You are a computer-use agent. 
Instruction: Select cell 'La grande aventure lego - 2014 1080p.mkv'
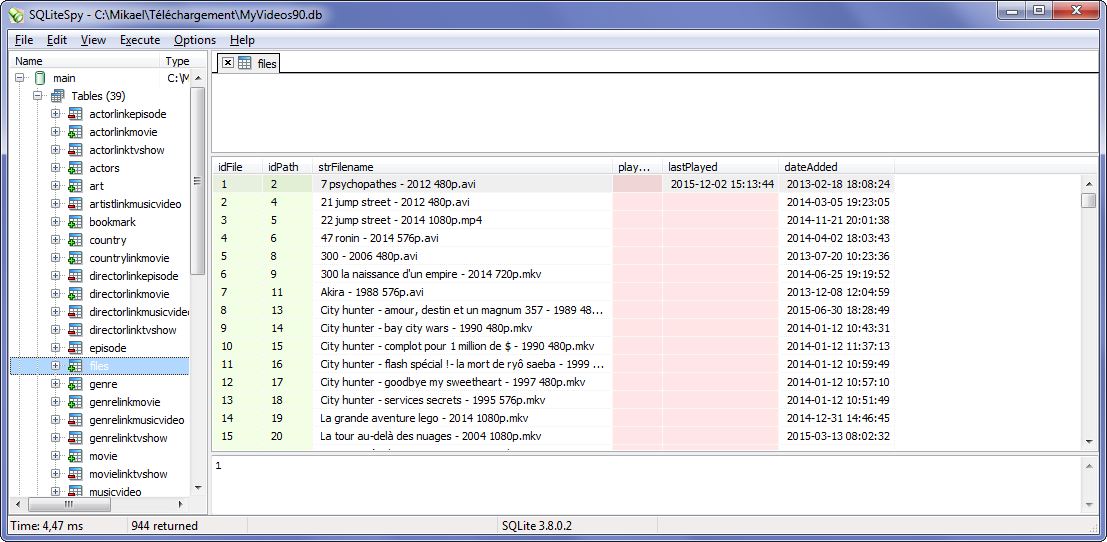coord(462,418)
